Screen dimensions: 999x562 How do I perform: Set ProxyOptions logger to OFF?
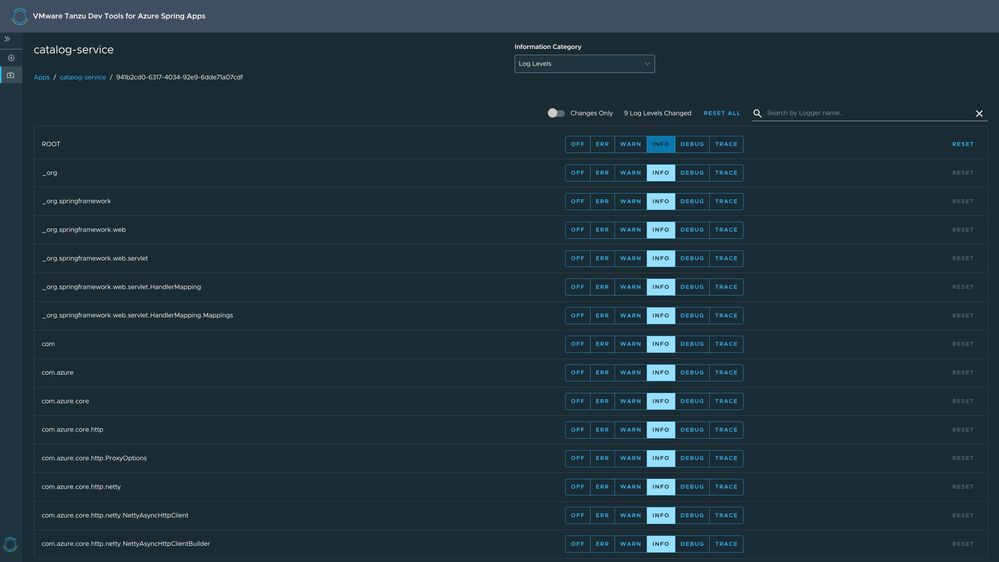point(577,458)
